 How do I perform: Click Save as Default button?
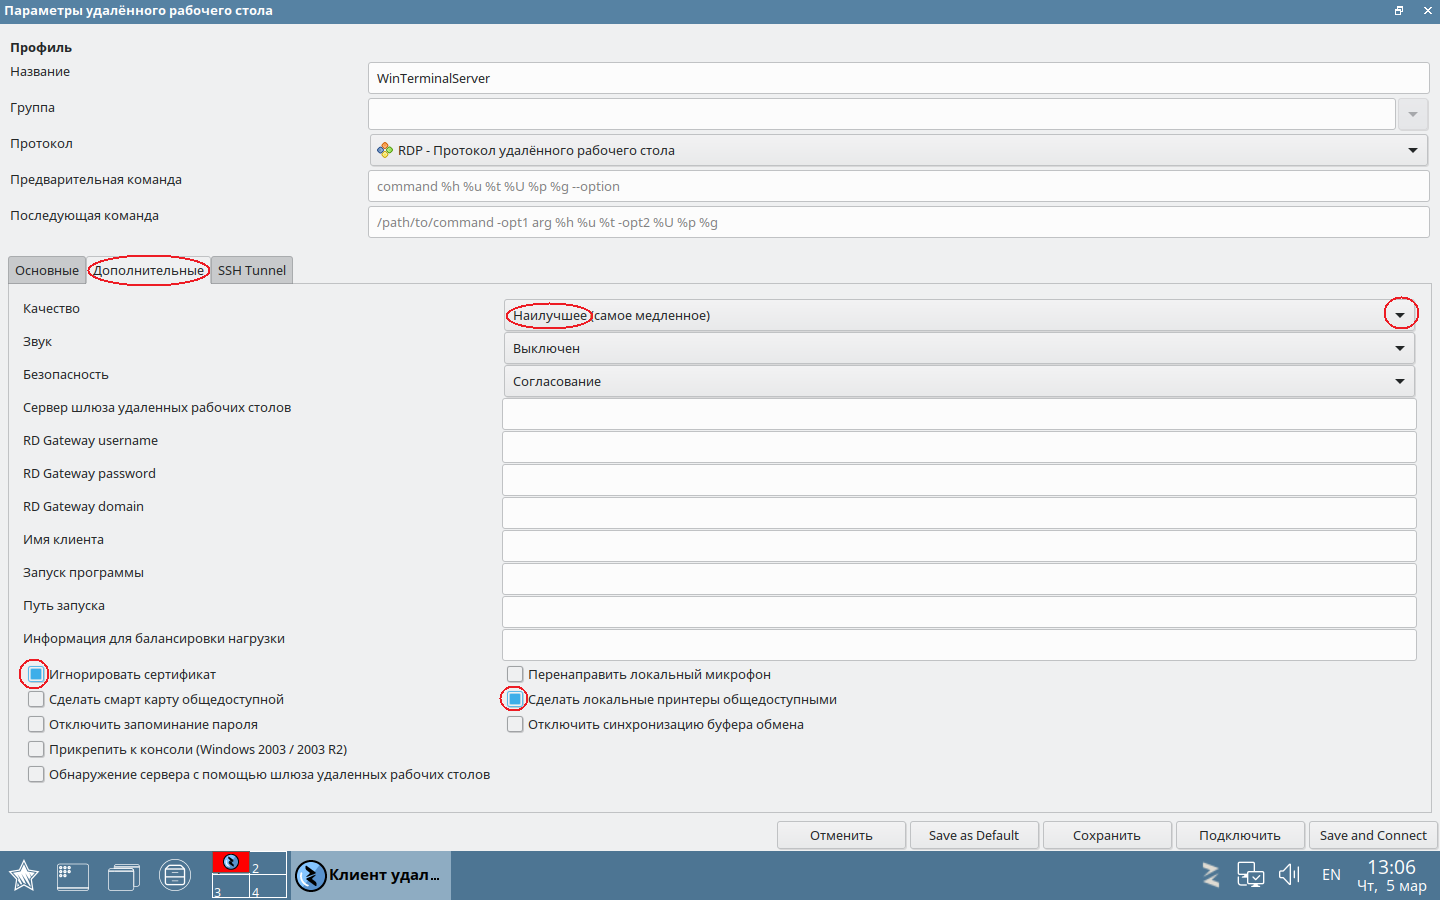(974, 835)
